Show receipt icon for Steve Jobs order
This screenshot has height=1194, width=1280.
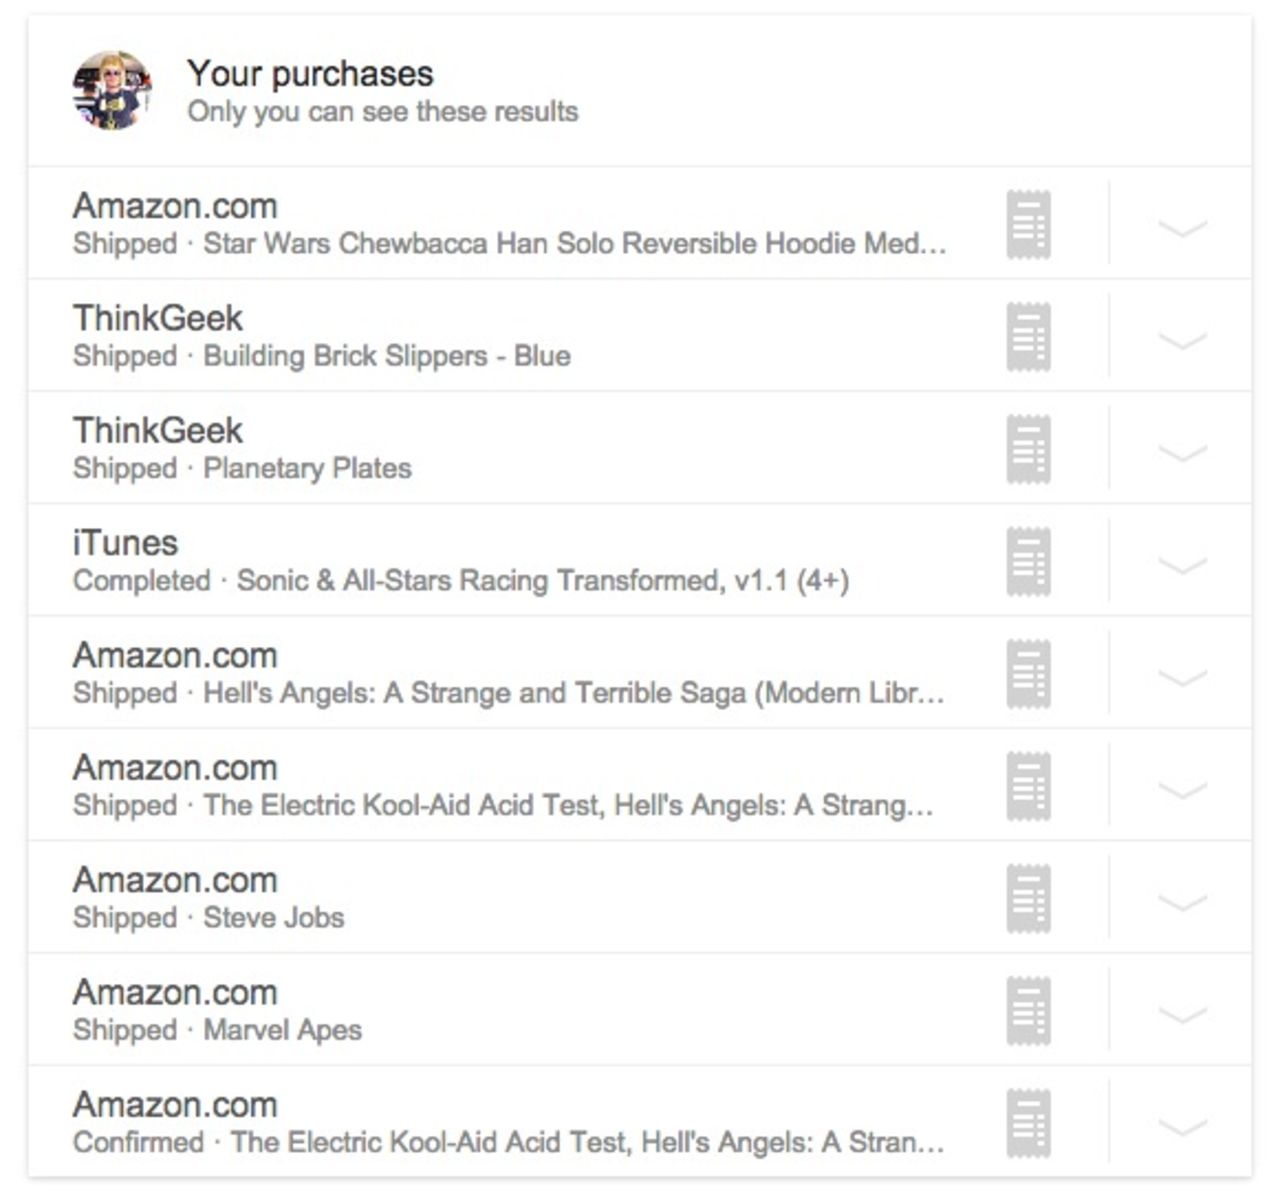[x=1028, y=899]
